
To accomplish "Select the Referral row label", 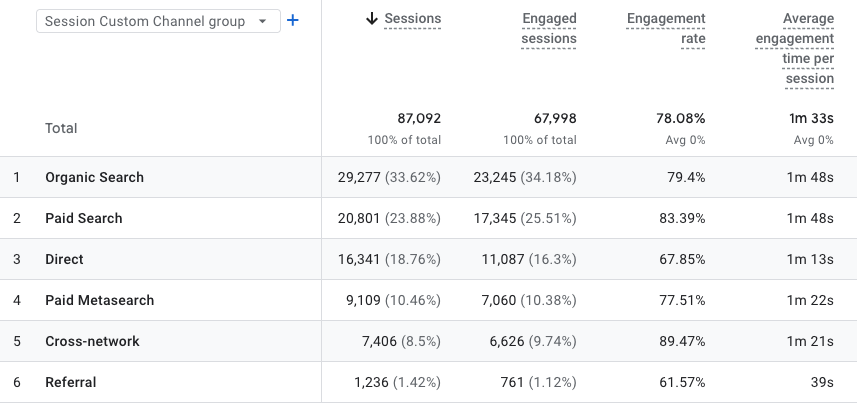I will point(71,382).
